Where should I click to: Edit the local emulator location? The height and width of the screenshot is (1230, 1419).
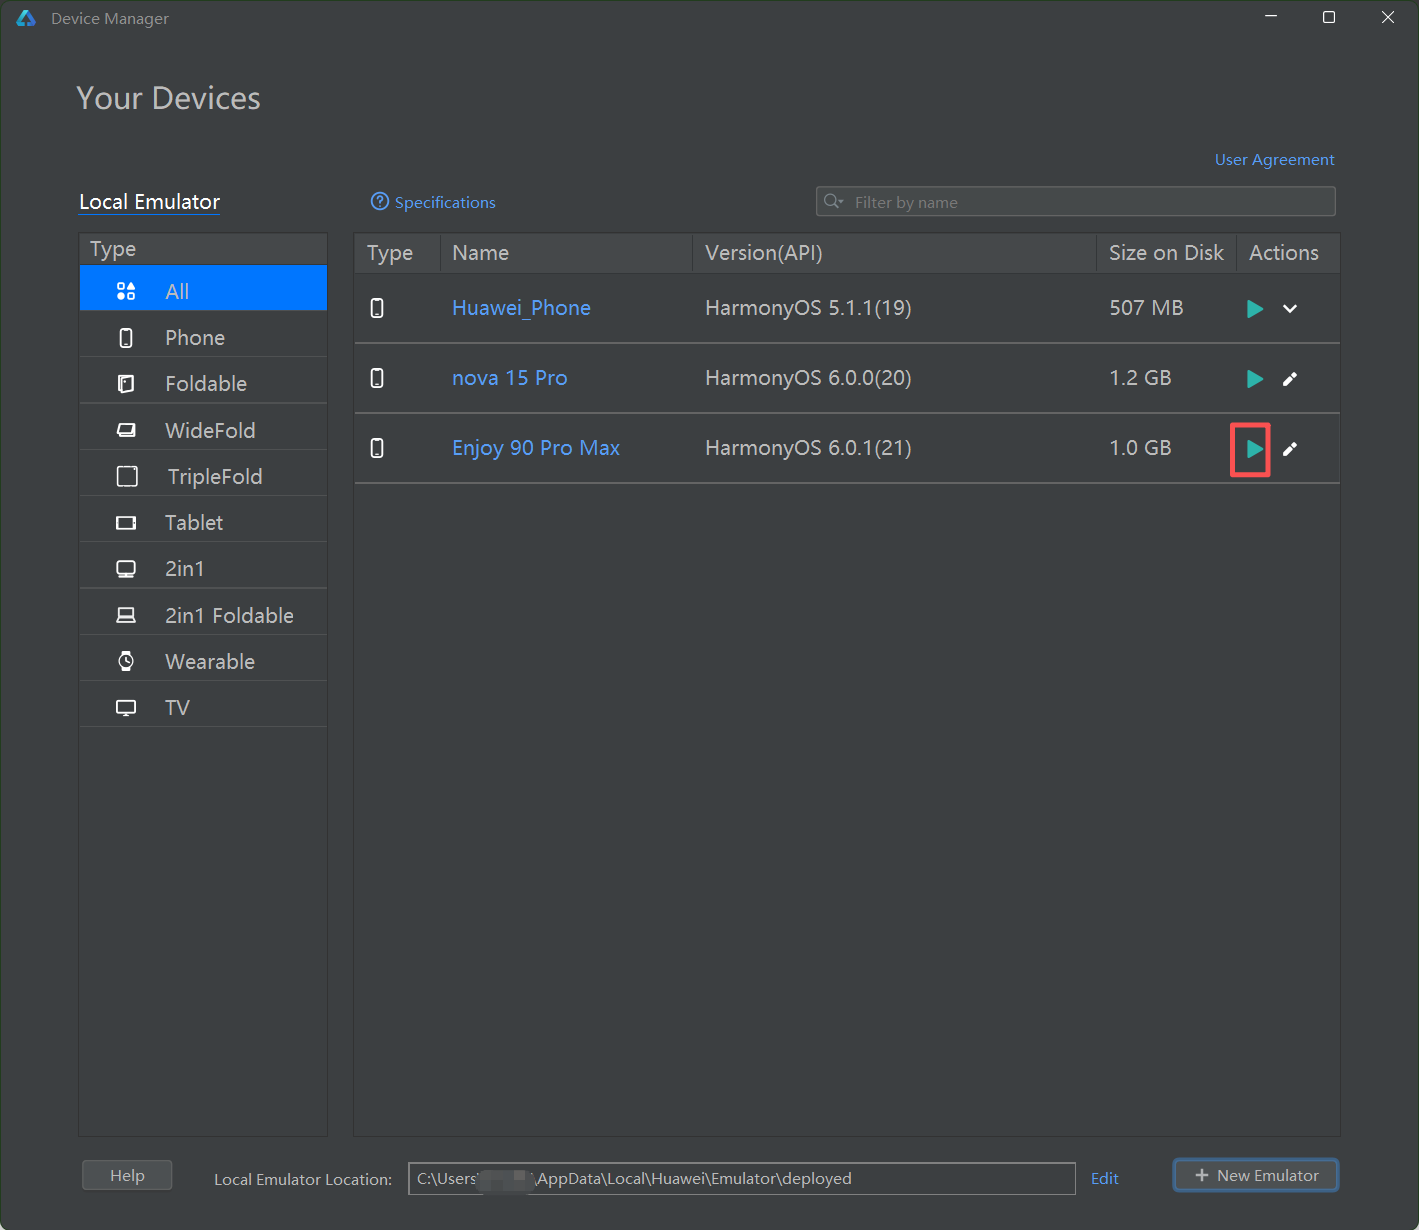(1104, 1178)
